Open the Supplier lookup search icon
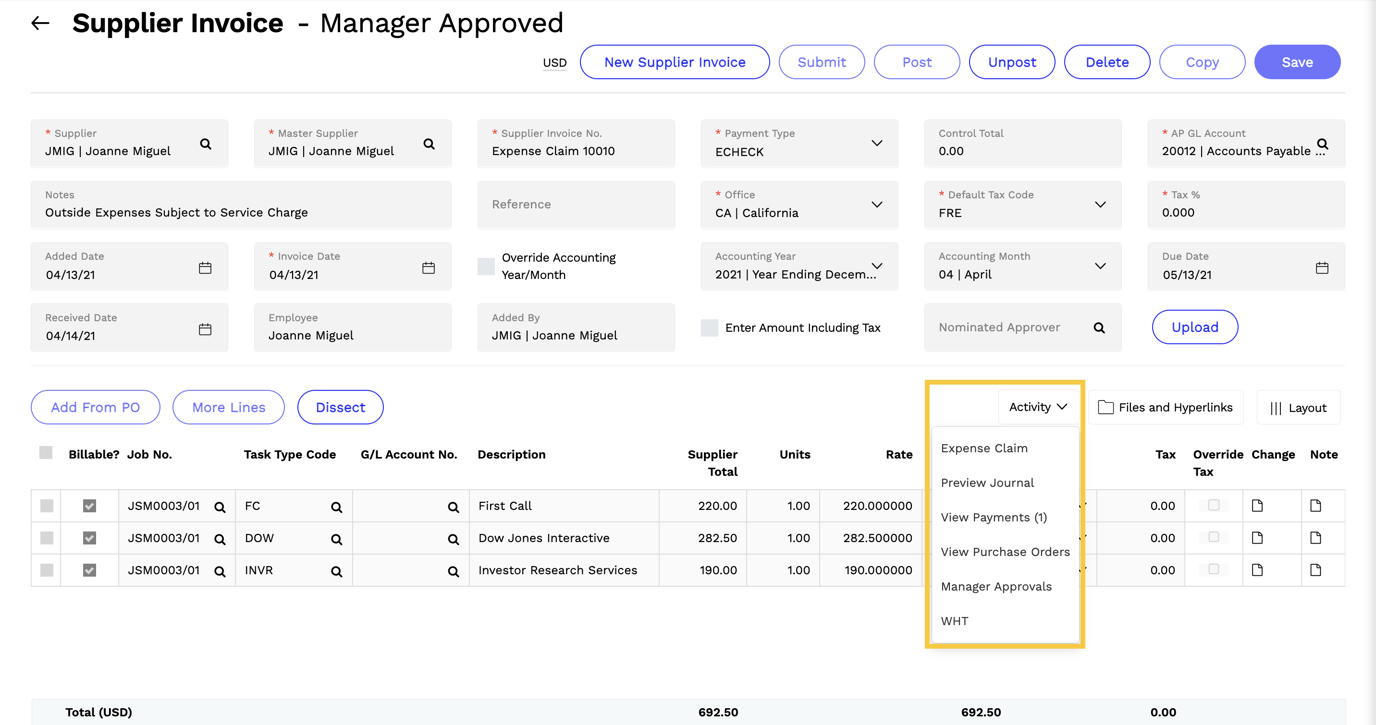 tap(206, 143)
